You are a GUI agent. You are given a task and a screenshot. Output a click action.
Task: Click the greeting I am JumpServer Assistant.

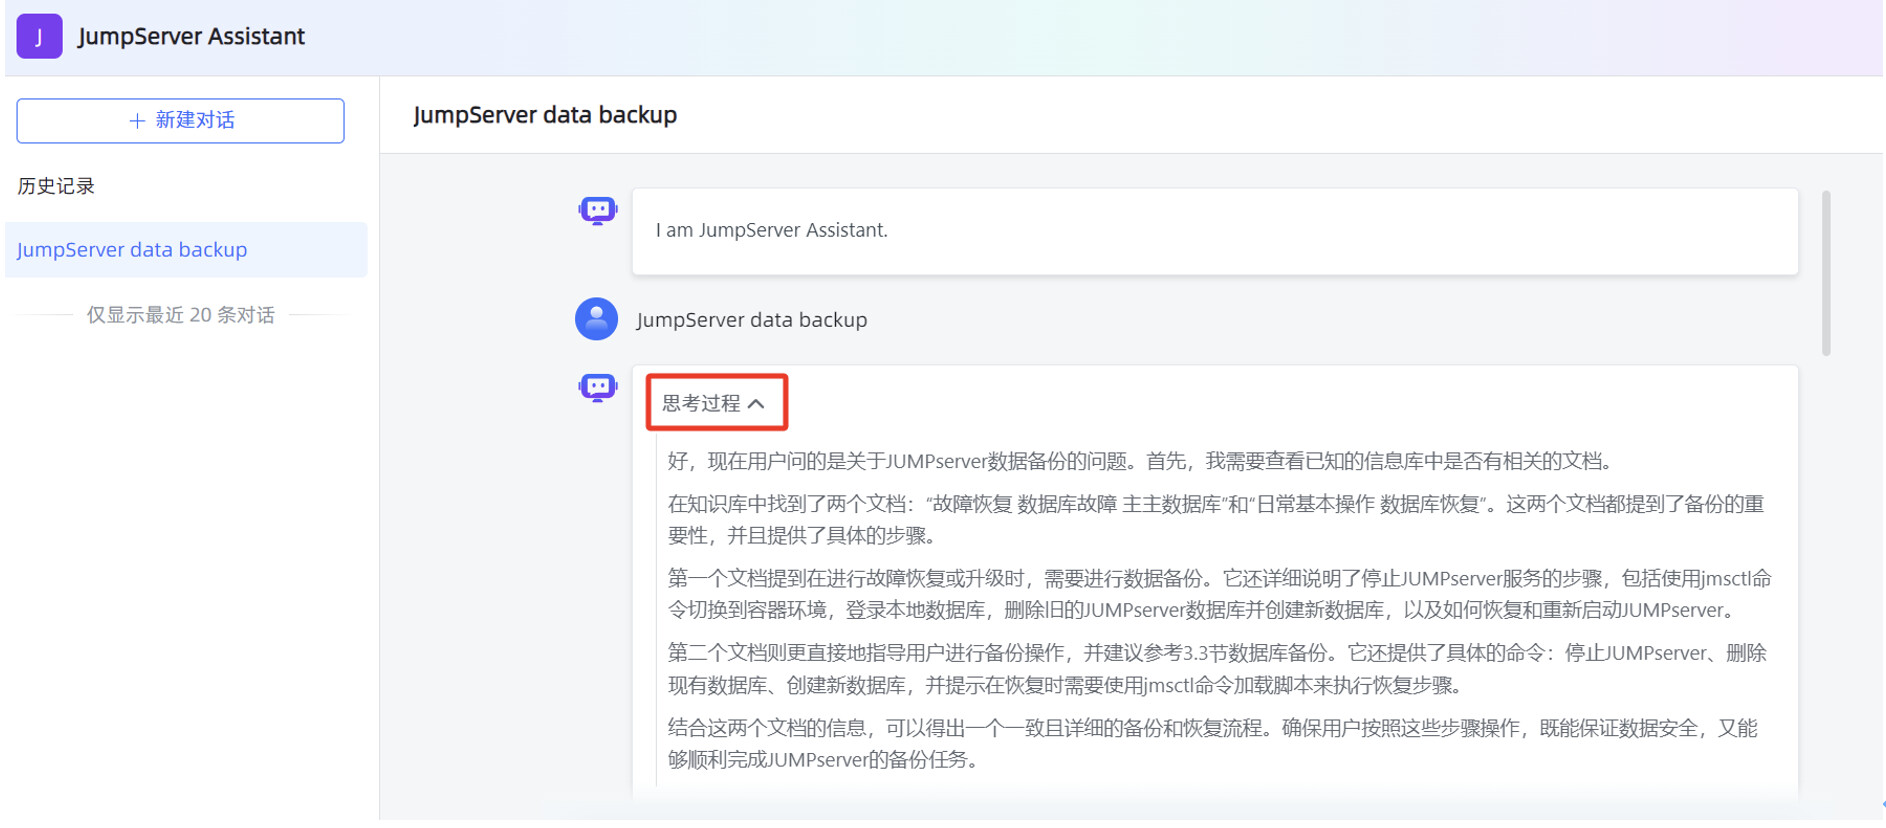[771, 230]
